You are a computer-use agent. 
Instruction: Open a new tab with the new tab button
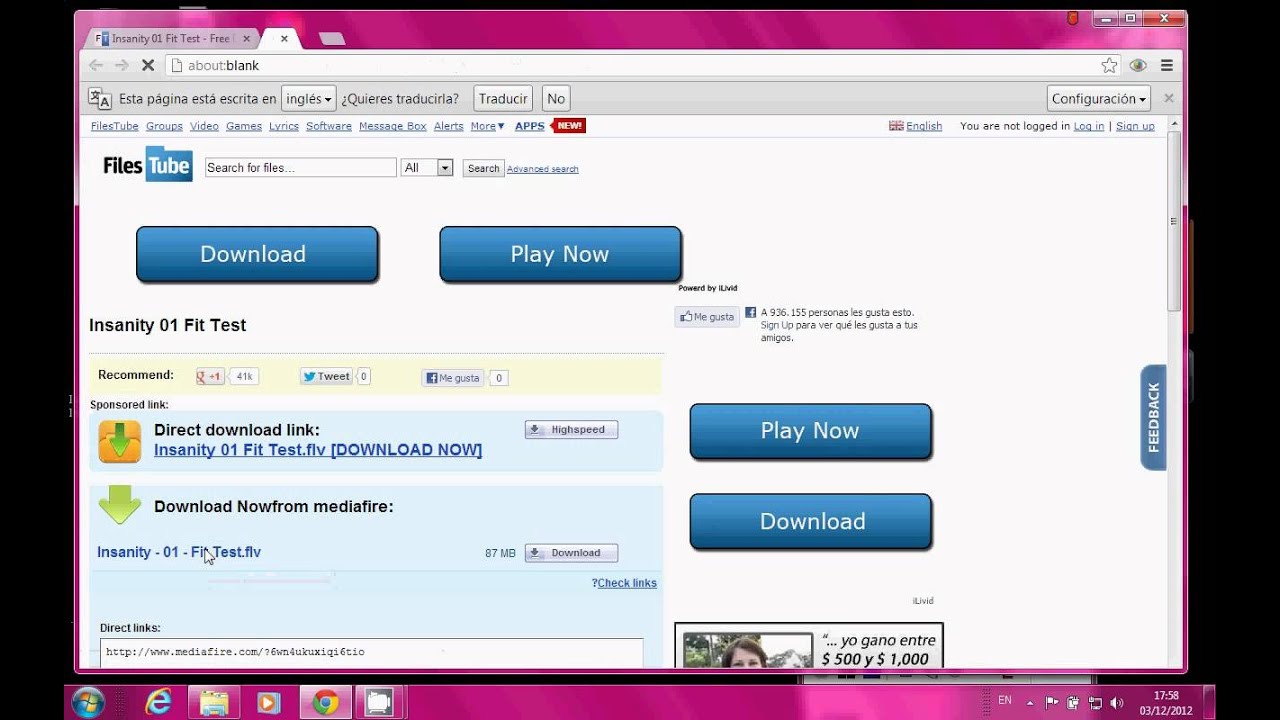tap(332, 39)
